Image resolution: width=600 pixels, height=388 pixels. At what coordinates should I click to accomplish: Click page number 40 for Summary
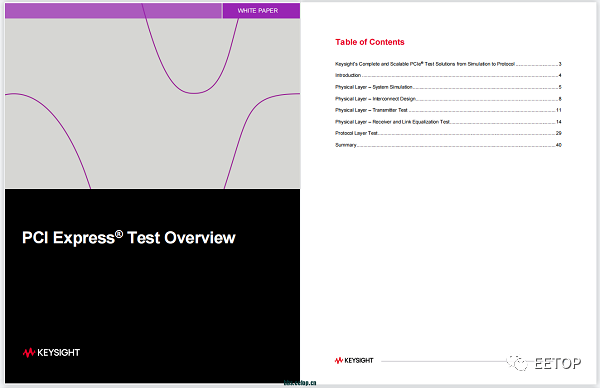click(559, 145)
